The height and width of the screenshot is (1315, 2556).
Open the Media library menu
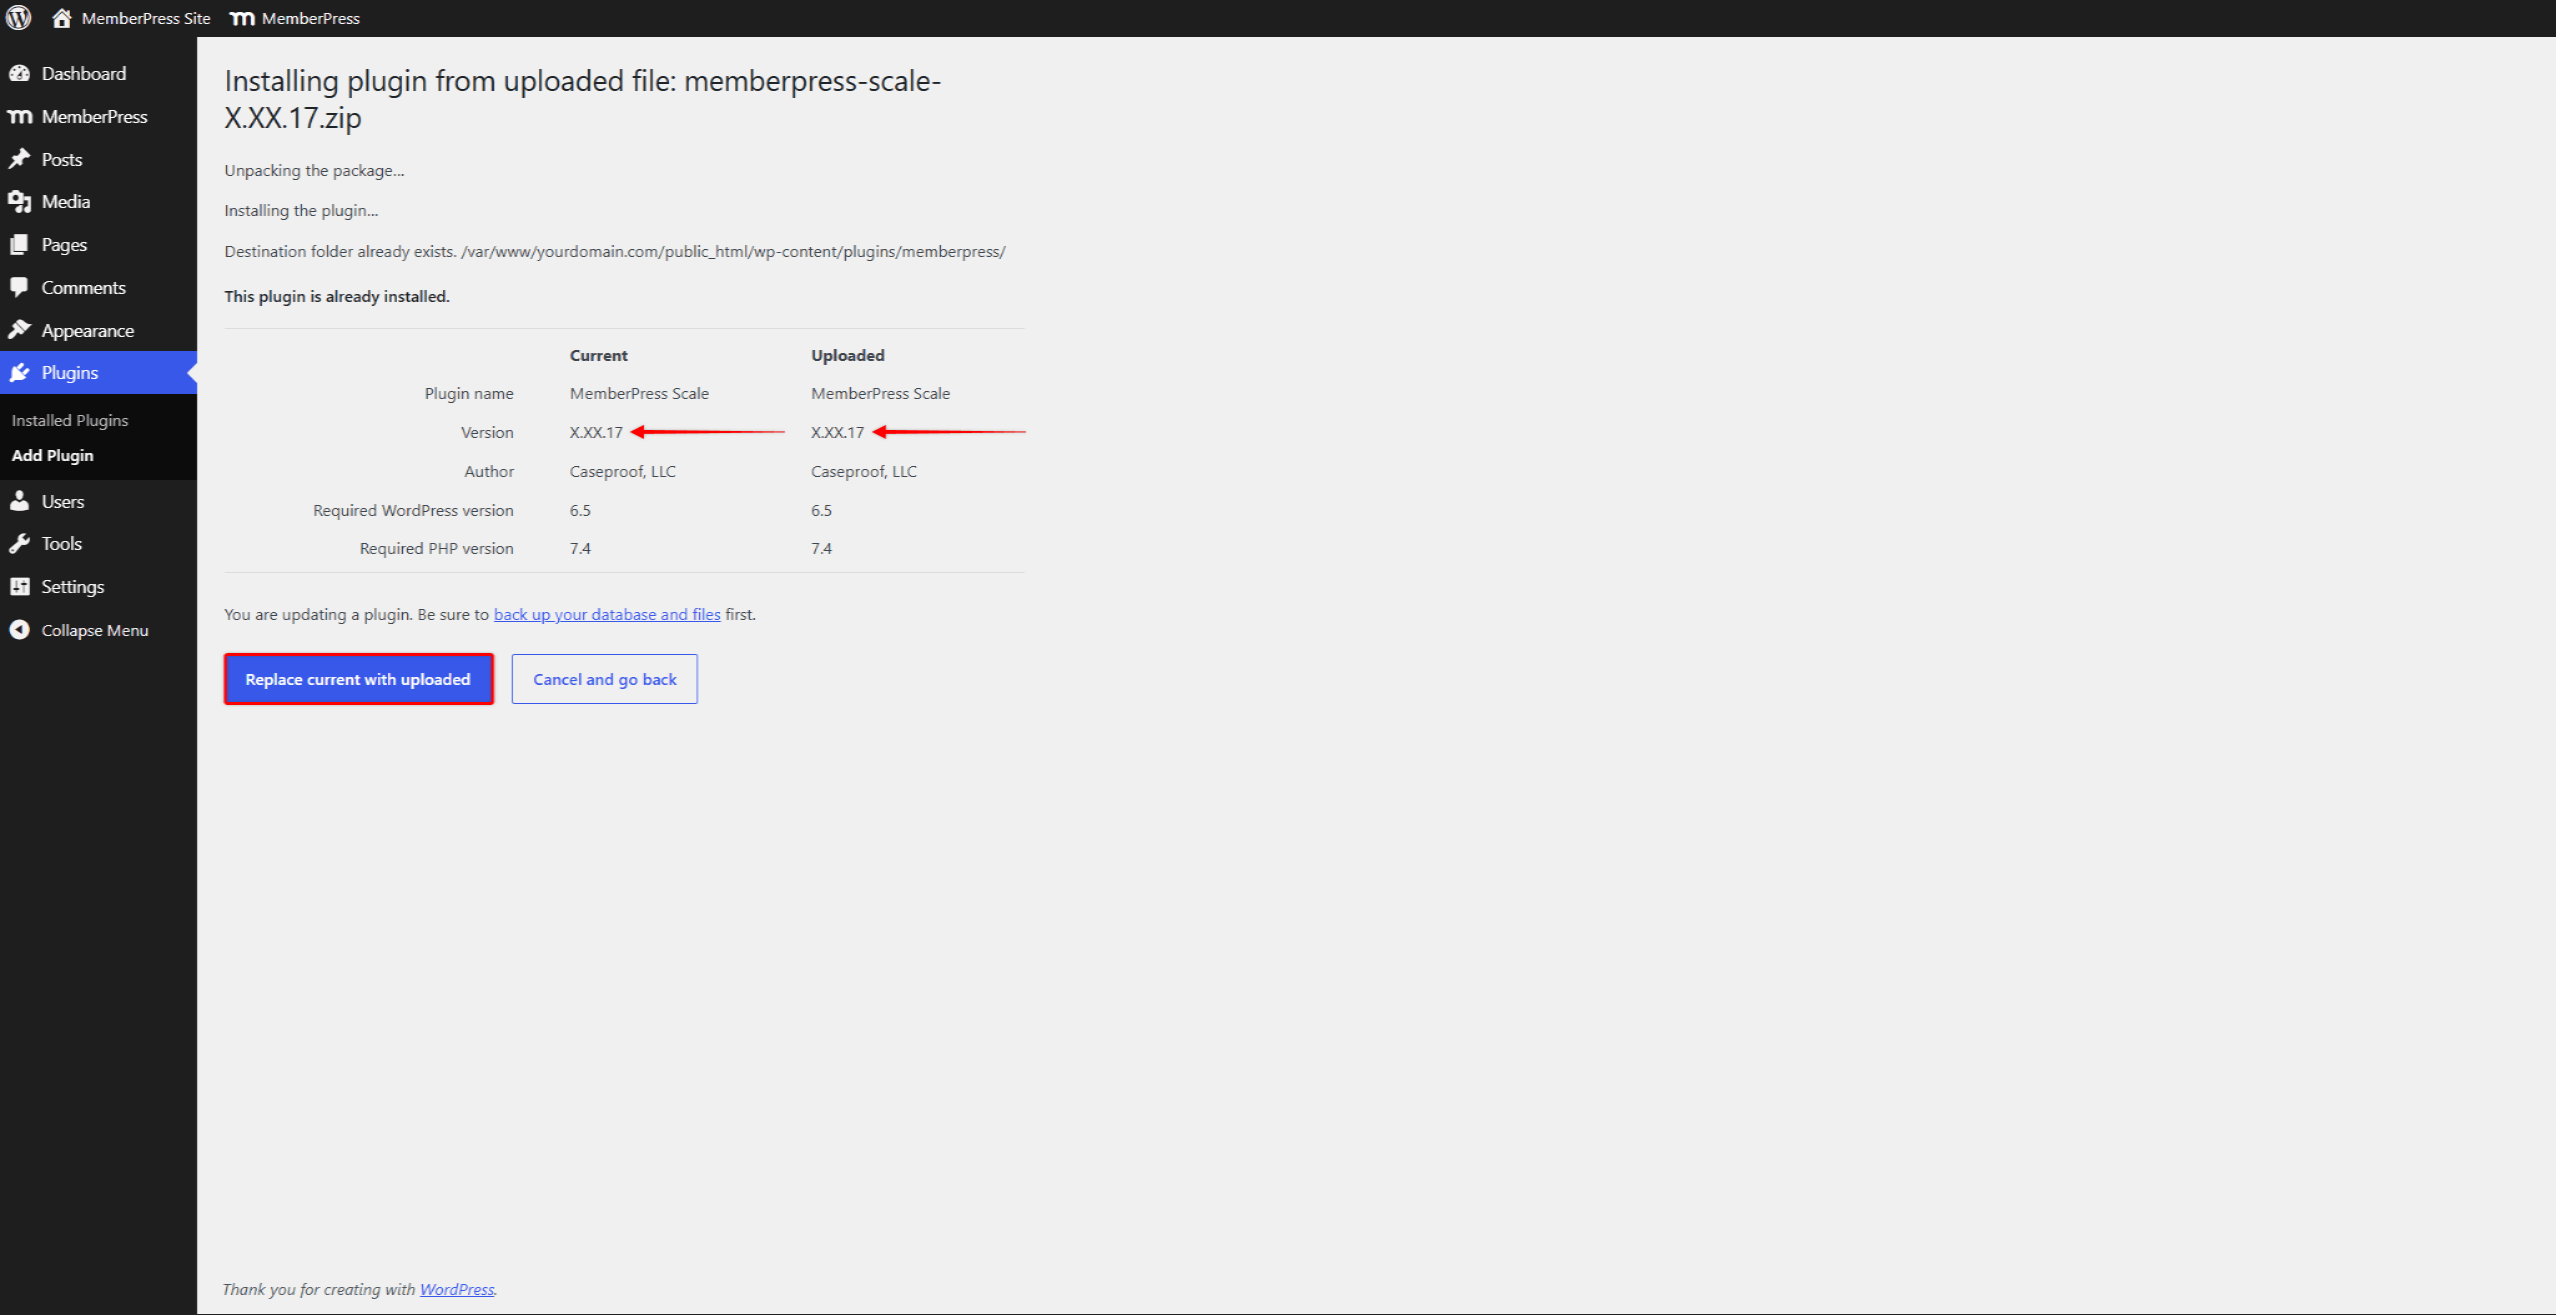coord(98,202)
